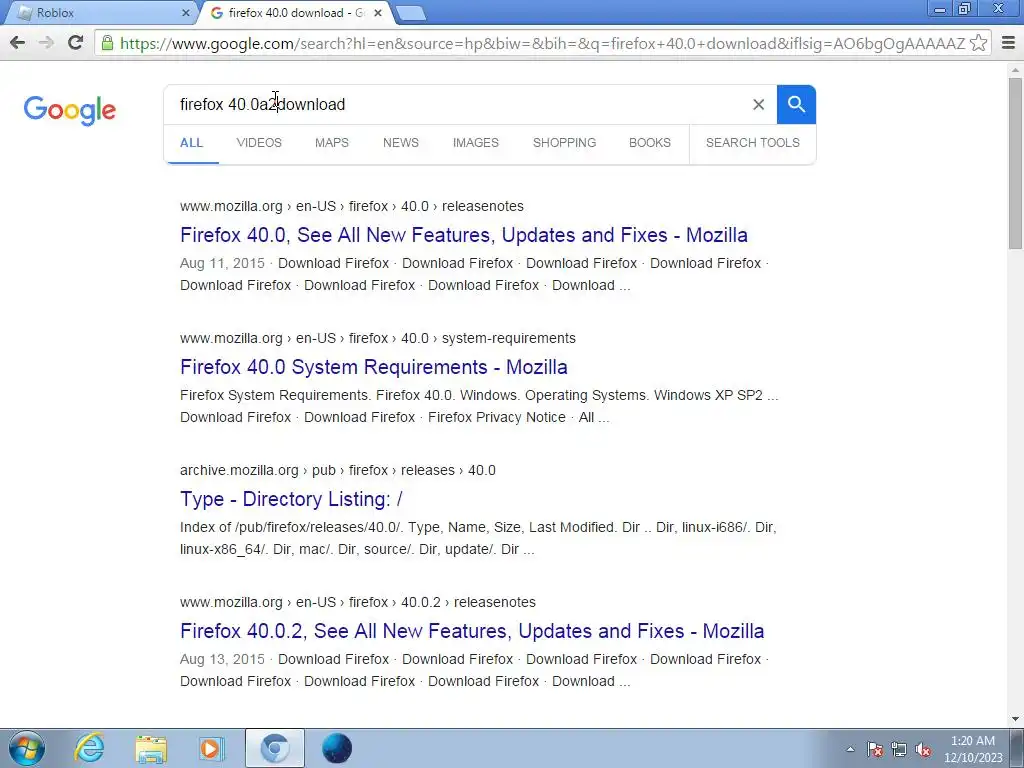This screenshot has width=1024, height=768.
Task: Open the SHOPPING results tab
Action: coord(564,142)
